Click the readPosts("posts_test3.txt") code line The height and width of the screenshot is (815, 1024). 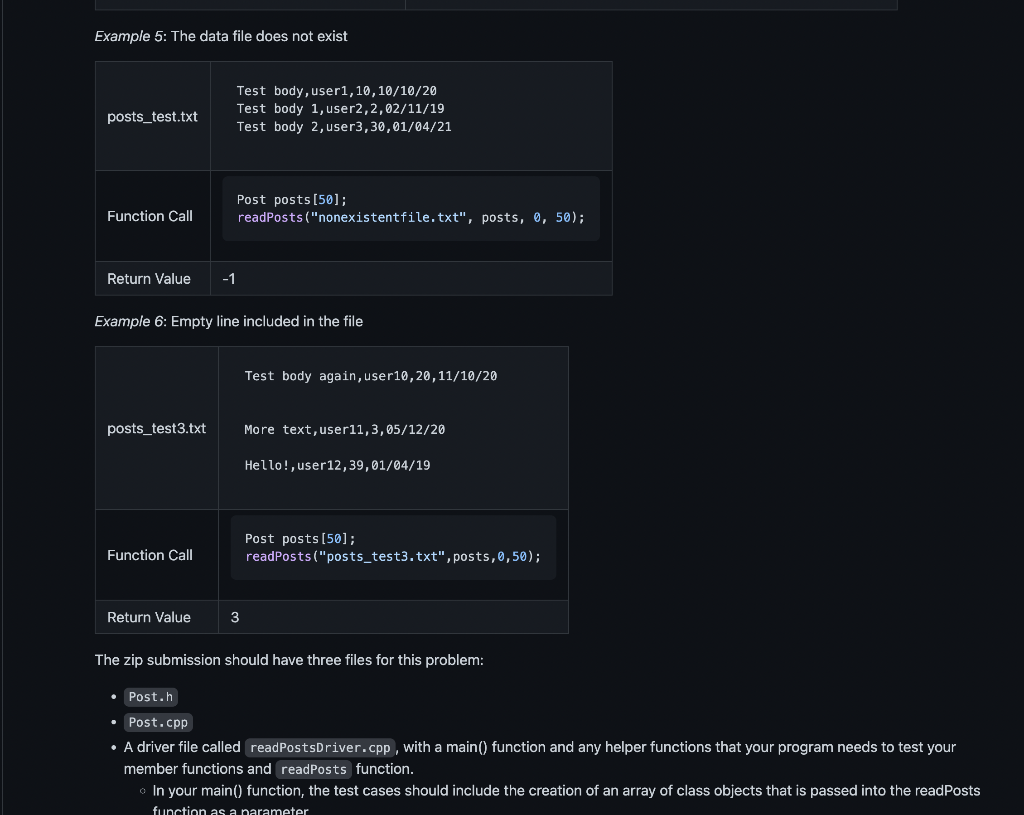pos(392,557)
